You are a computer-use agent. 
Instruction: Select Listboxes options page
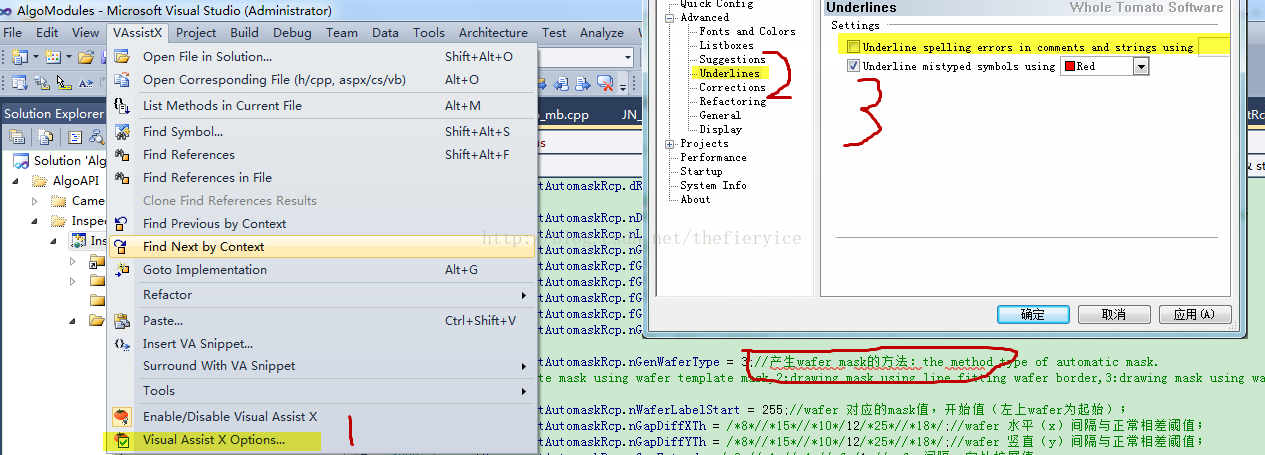[x=726, y=45]
